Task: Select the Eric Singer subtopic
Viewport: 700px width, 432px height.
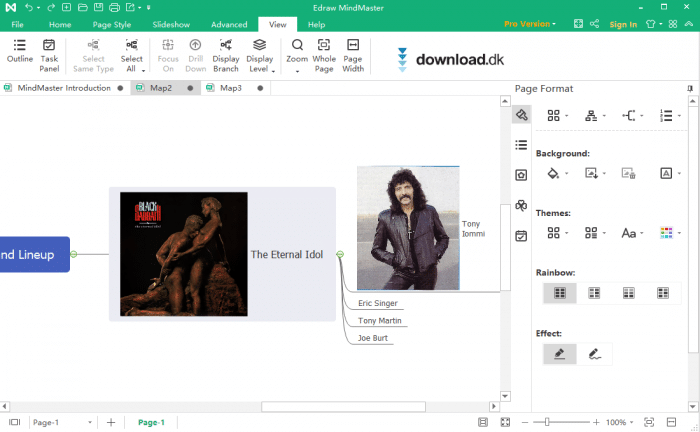Action: tap(377, 303)
